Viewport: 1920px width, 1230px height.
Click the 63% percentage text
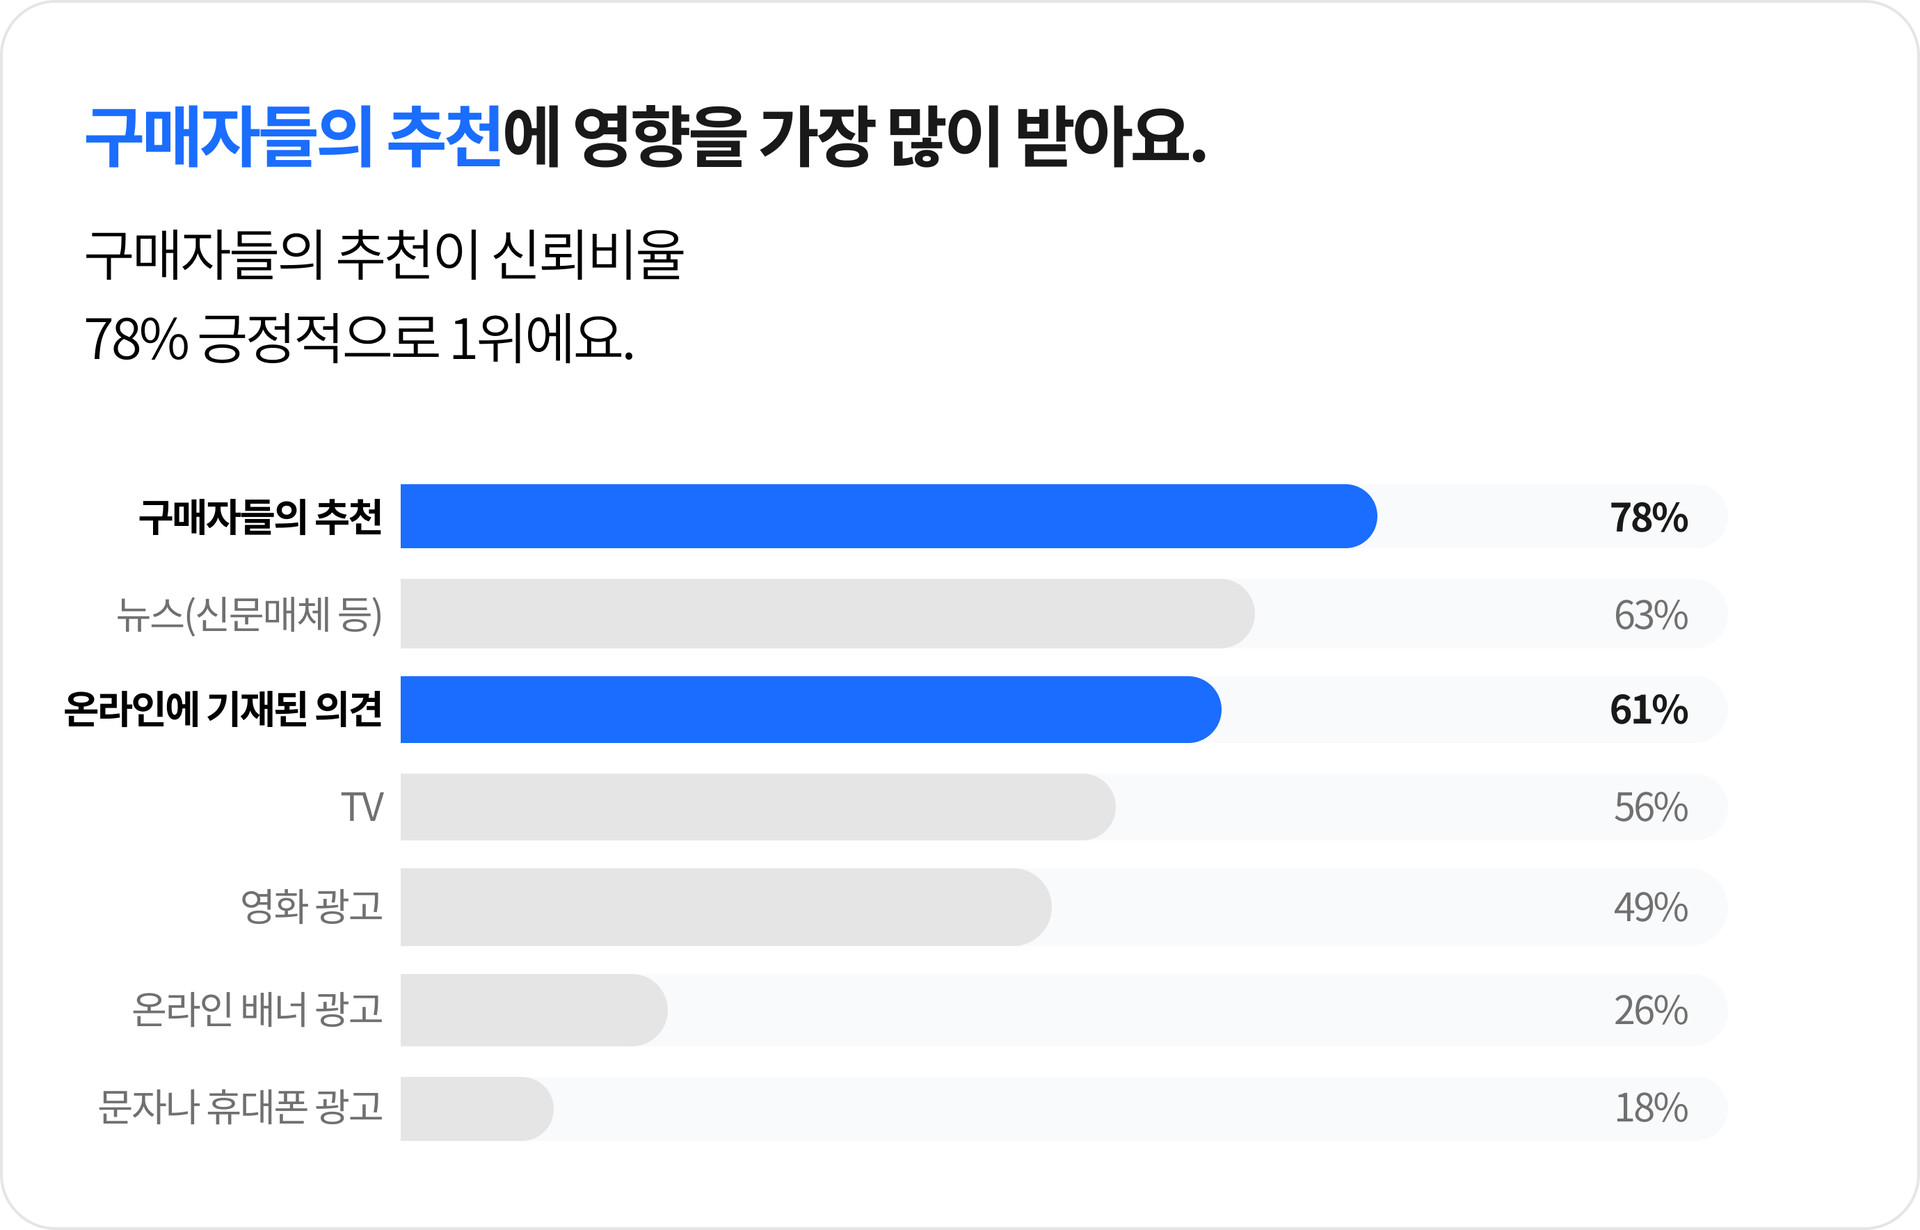click(1651, 615)
